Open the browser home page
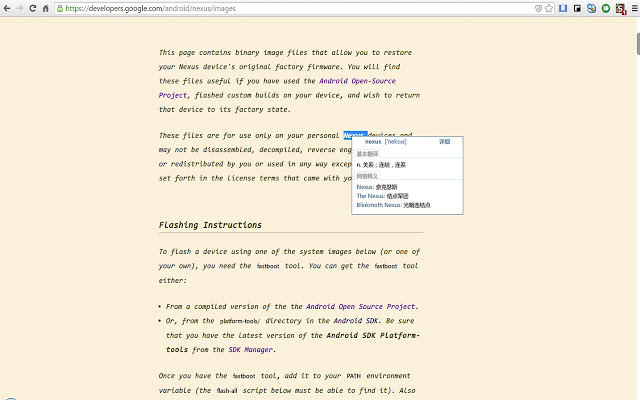 pyautogui.click(x=46, y=8)
